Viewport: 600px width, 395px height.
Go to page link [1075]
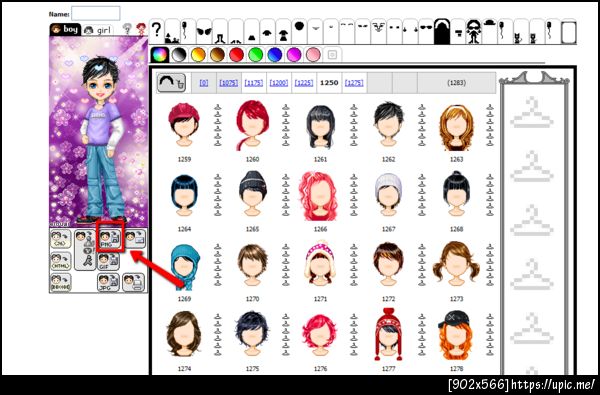click(x=228, y=83)
